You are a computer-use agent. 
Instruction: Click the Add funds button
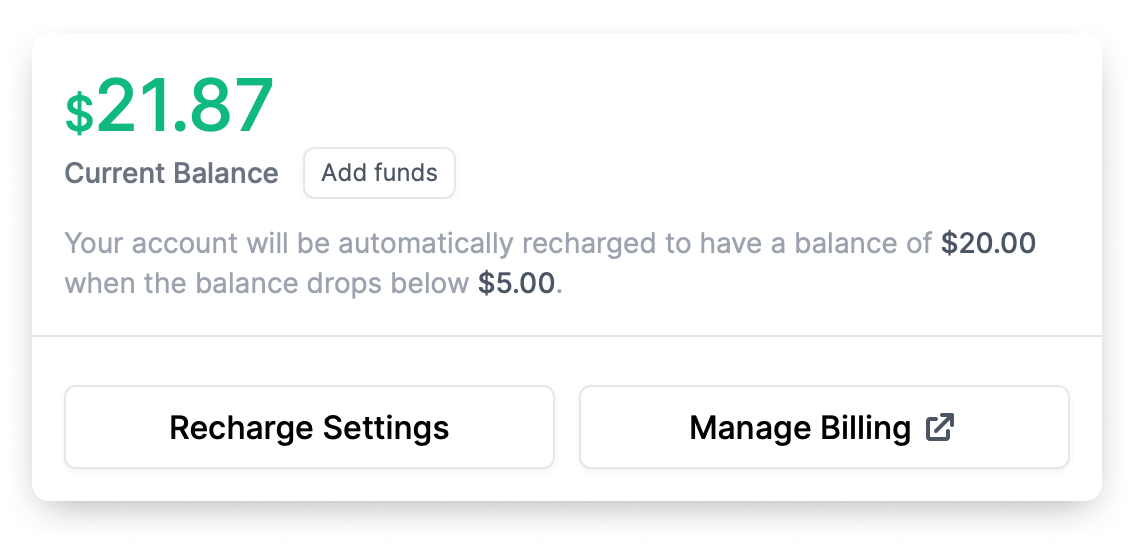[x=380, y=173]
